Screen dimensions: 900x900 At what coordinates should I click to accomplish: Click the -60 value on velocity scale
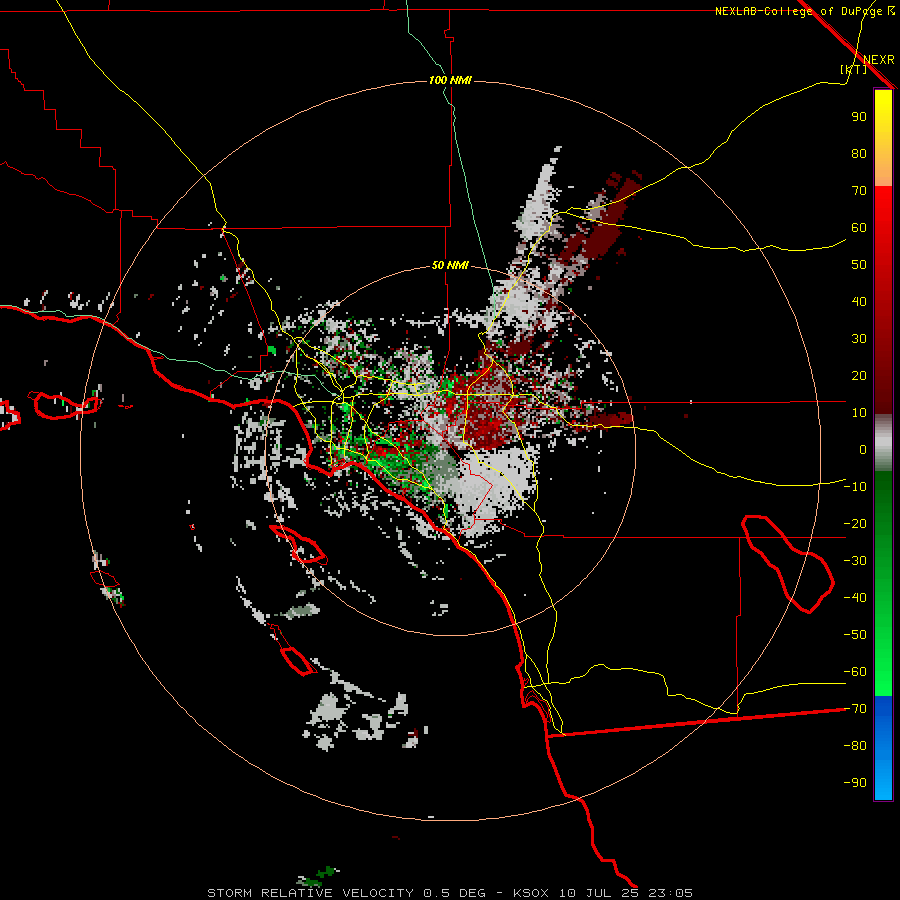click(x=855, y=672)
